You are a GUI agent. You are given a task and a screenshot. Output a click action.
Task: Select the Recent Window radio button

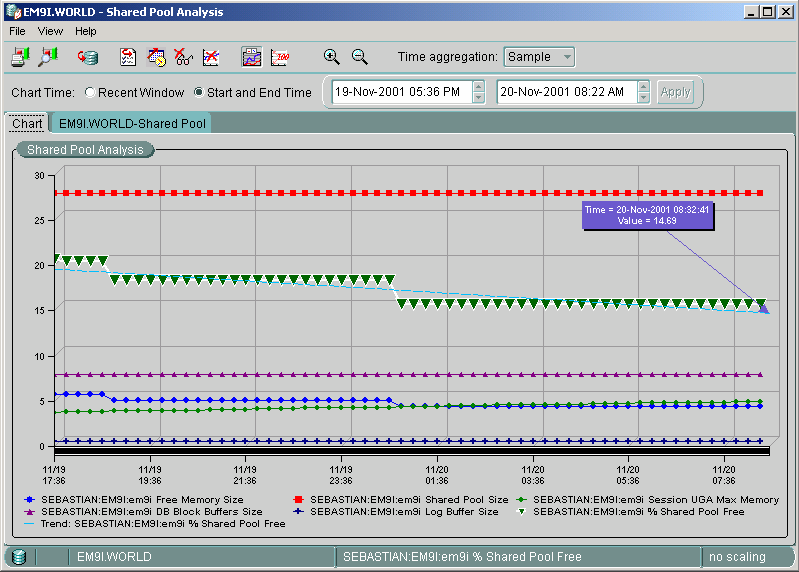[x=90, y=92]
